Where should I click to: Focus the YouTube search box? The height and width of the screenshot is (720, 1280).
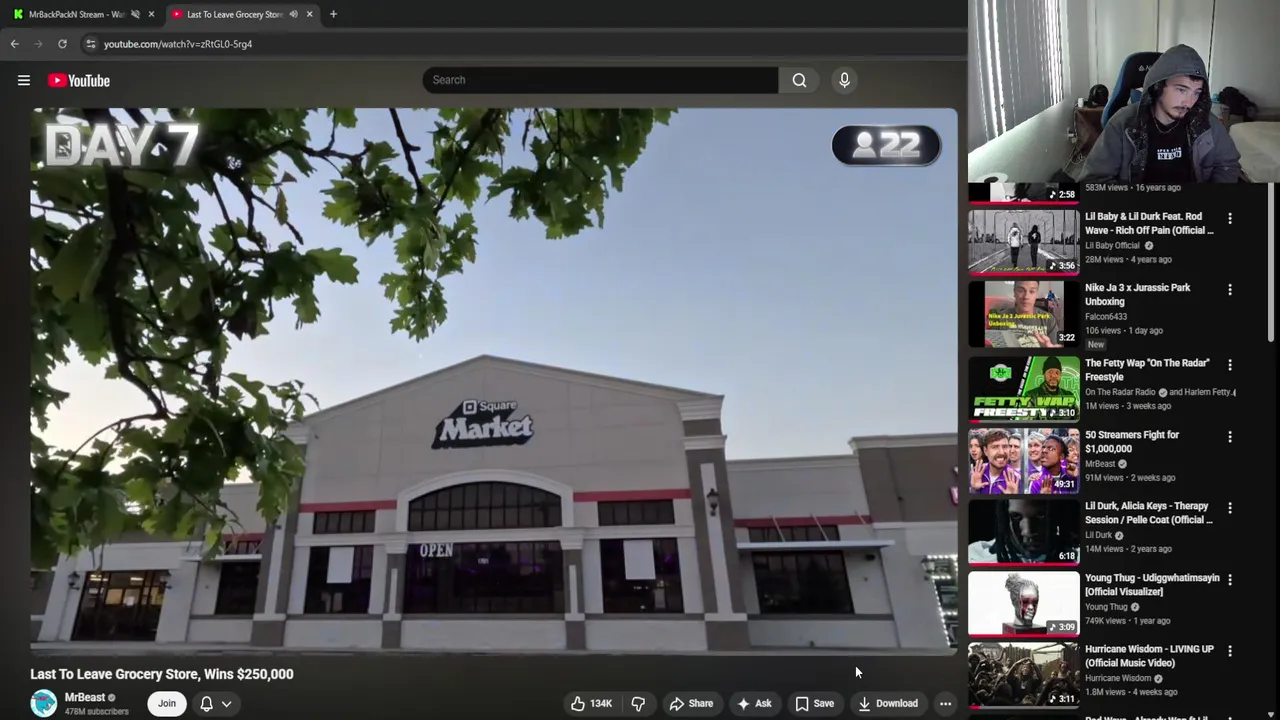[600, 80]
